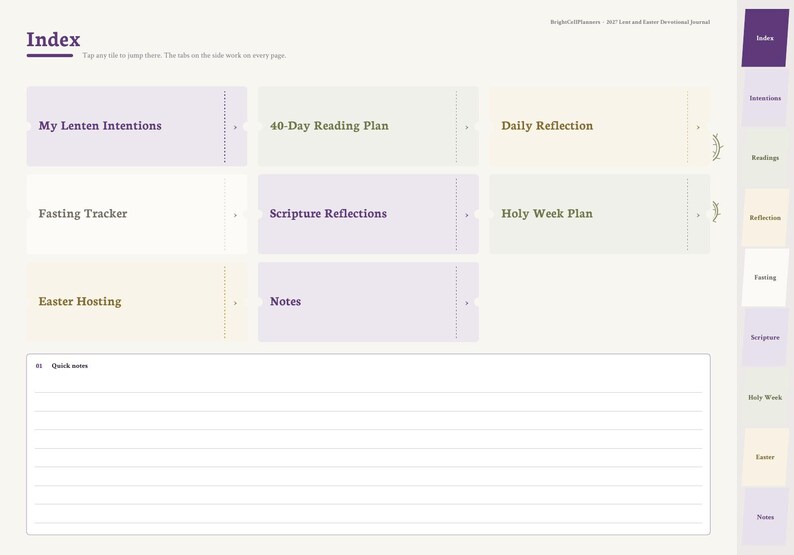Switch to the Reflection side tab
The height and width of the screenshot is (555, 794).
pyautogui.click(x=765, y=218)
